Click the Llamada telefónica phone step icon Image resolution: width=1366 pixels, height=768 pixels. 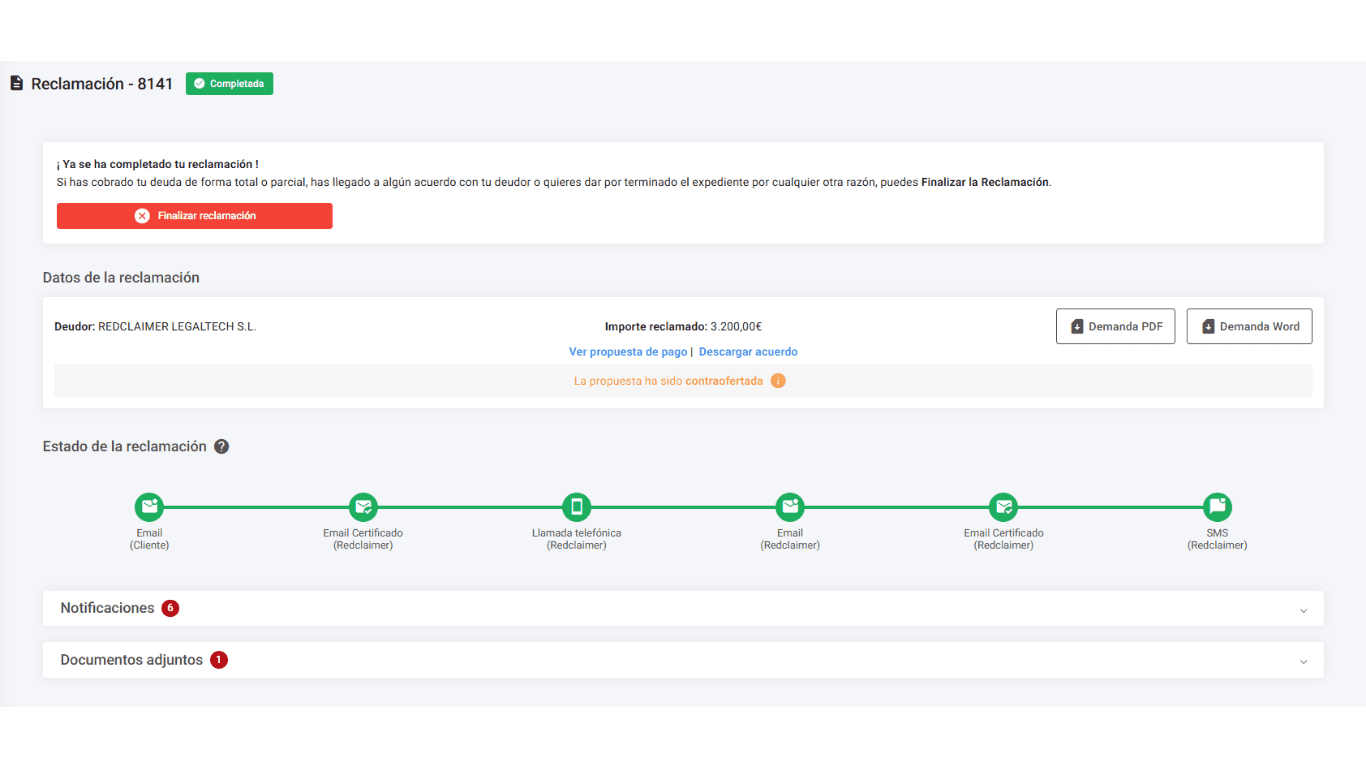coord(576,507)
